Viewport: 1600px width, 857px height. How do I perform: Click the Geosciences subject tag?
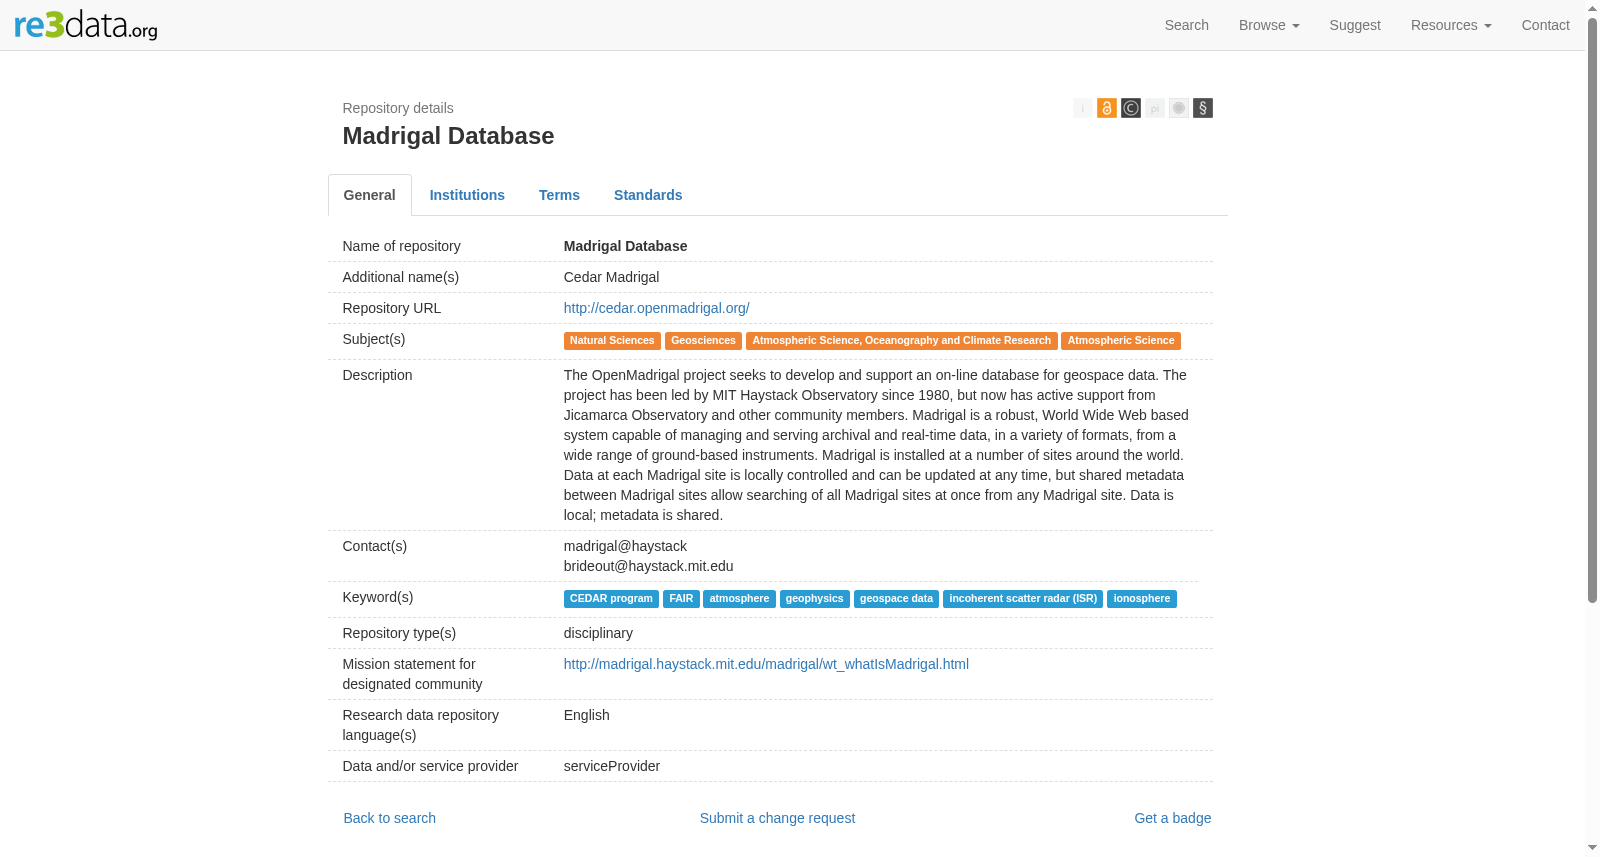(703, 341)
